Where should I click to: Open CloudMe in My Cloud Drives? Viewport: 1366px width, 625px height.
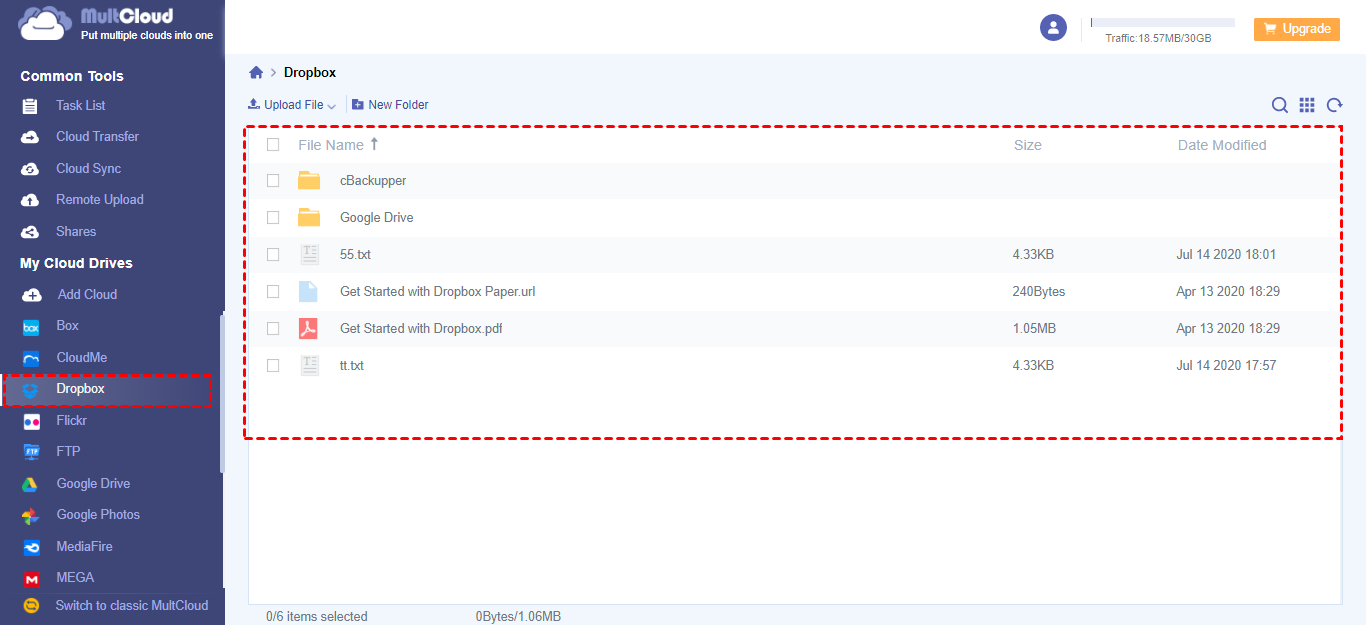click(81, 358)
